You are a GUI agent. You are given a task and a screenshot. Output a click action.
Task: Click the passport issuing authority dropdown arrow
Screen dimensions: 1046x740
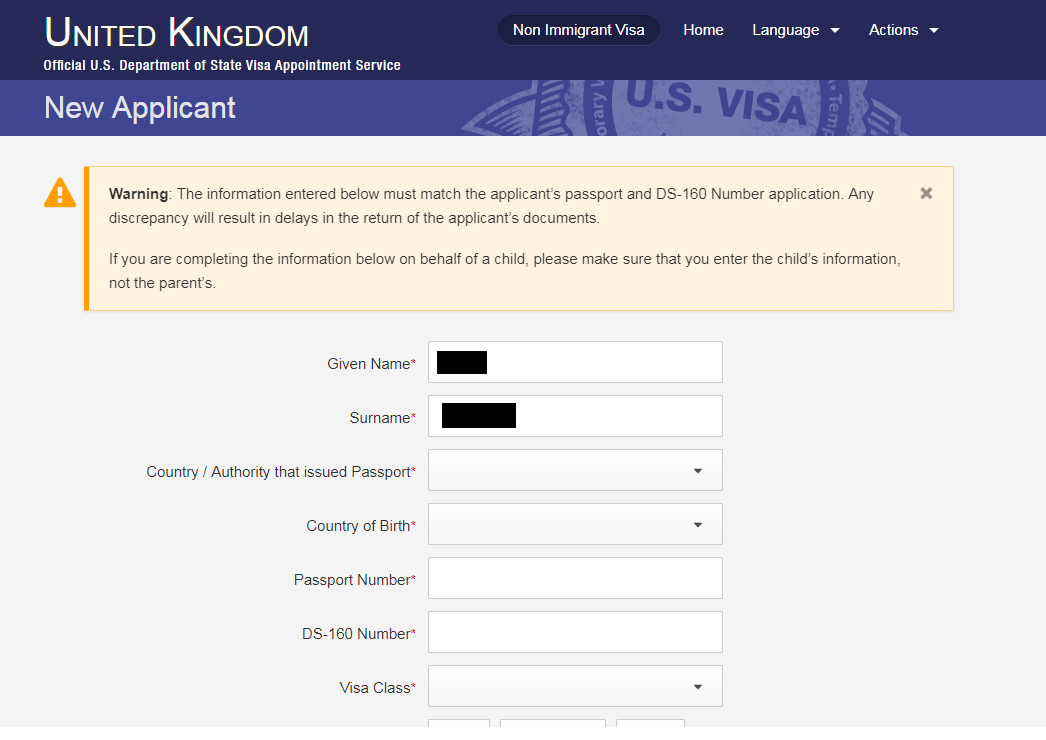point(698,471)
